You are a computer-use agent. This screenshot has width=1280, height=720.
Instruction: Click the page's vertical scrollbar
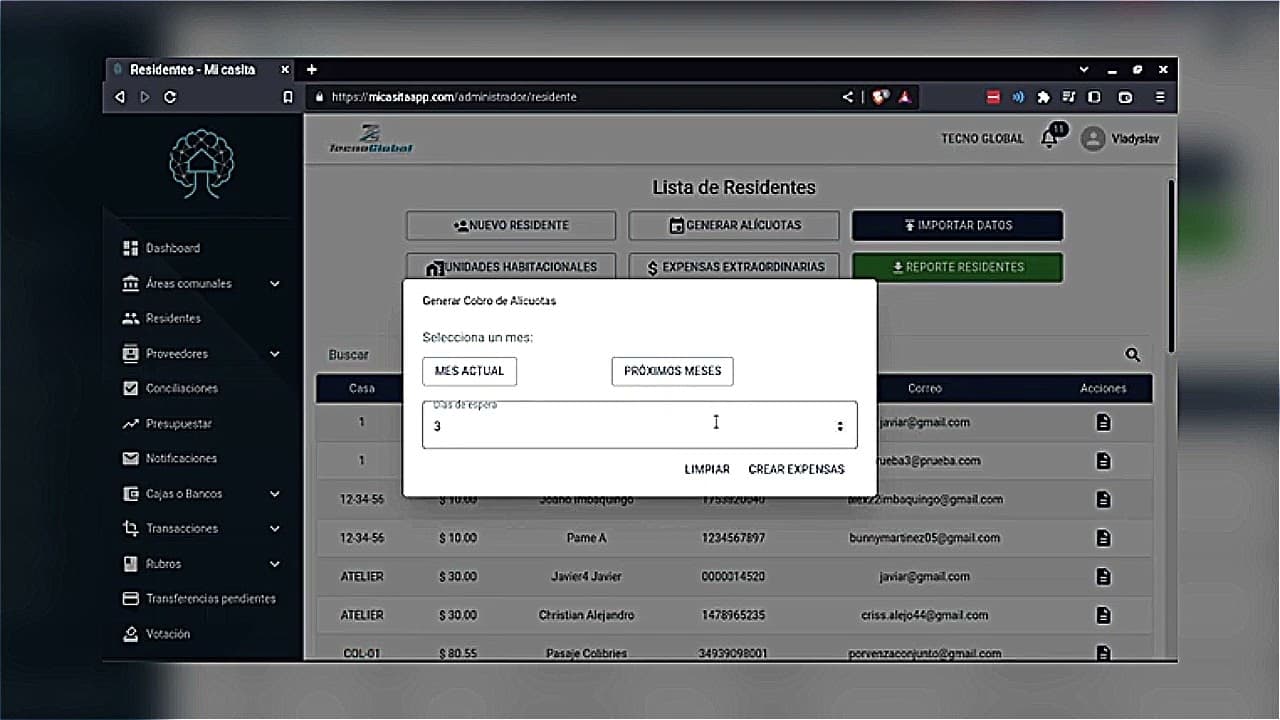(1170, 266)
